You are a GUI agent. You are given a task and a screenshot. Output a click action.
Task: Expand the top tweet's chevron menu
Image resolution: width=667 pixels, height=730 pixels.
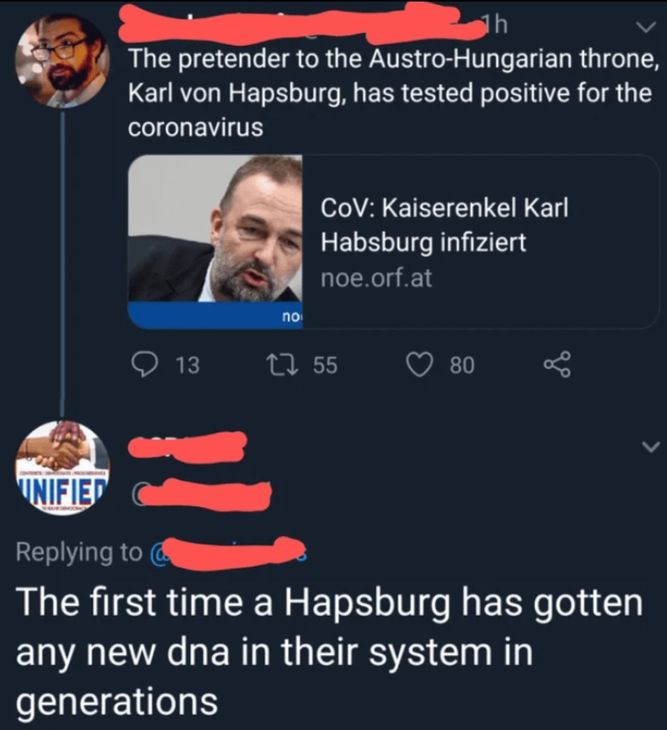click(x=646, y=27)
